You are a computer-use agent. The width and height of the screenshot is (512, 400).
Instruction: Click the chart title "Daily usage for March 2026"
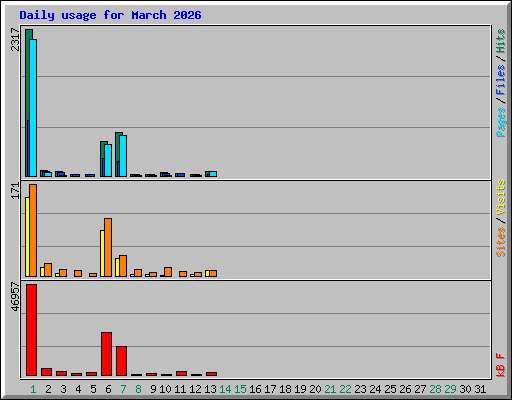pyautogui.click(x=110, y=15)
